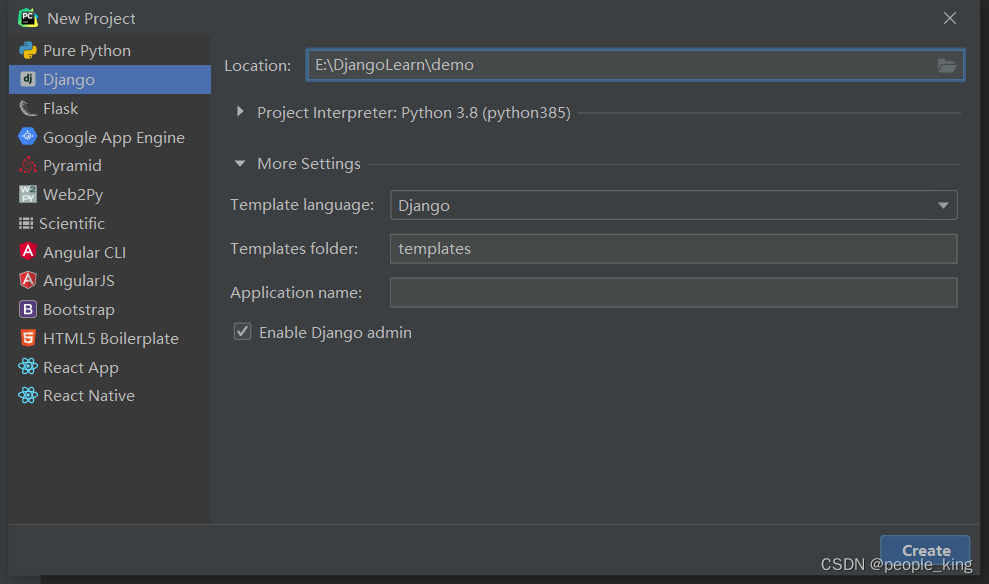989x584 pixels.
Task: Click the Create button
Action: point(925,550)
